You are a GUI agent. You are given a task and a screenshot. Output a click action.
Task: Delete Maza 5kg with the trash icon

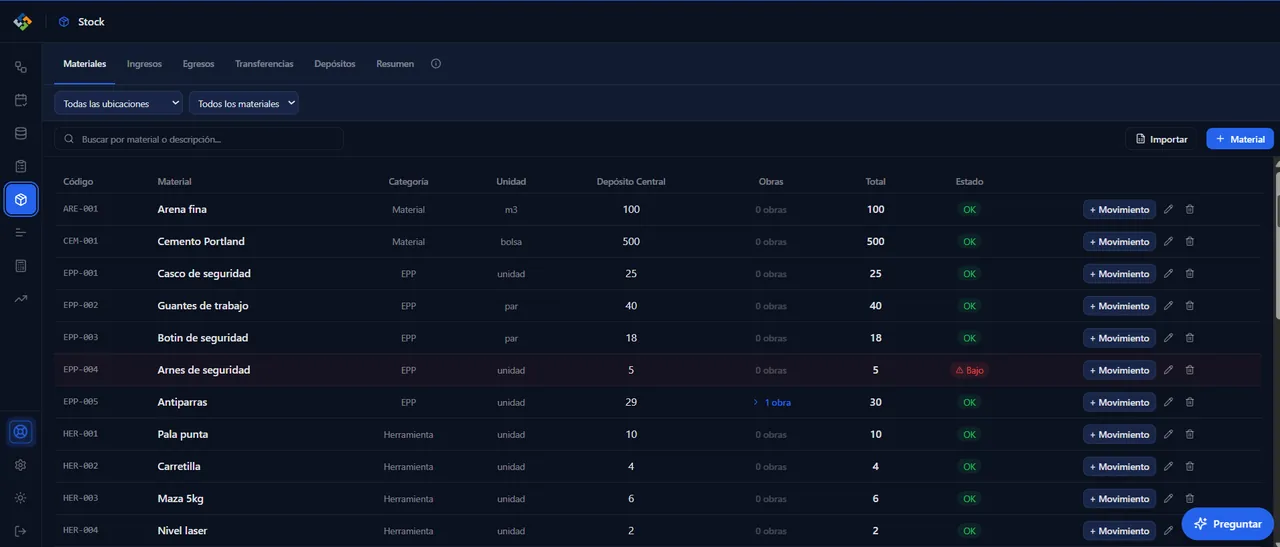click(x=1190, y=498)
